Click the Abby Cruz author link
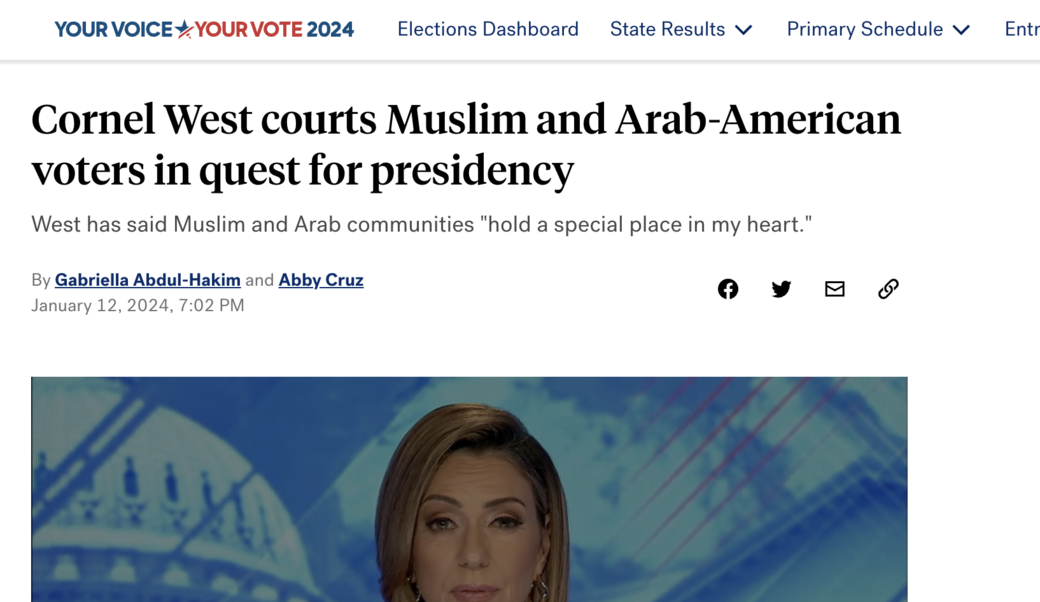1040x602 pixels. tap(320, 280)
